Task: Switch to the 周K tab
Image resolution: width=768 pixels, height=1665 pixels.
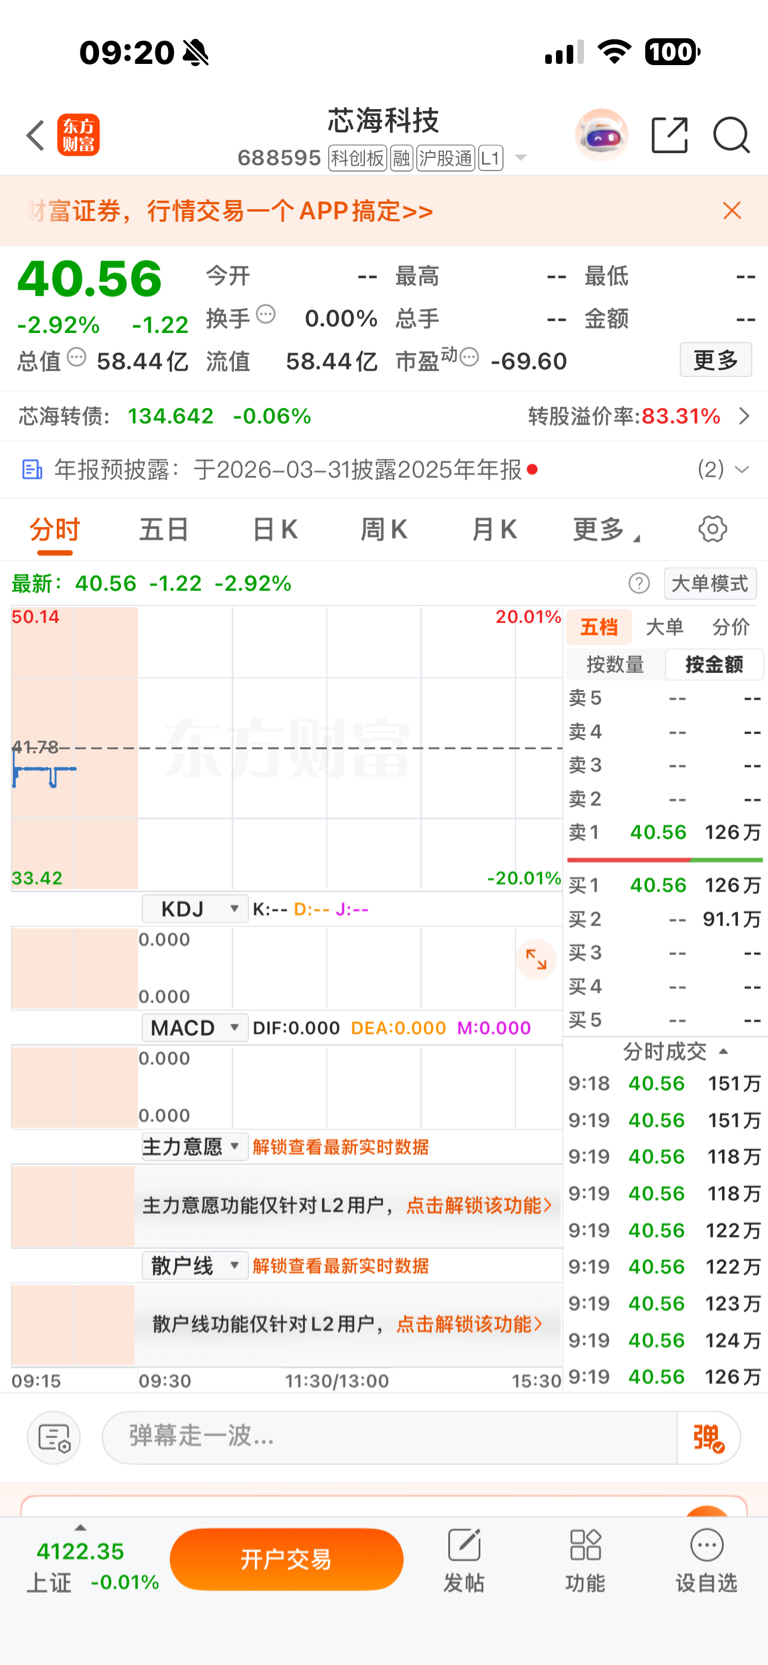Action: [x=384, y=530]
